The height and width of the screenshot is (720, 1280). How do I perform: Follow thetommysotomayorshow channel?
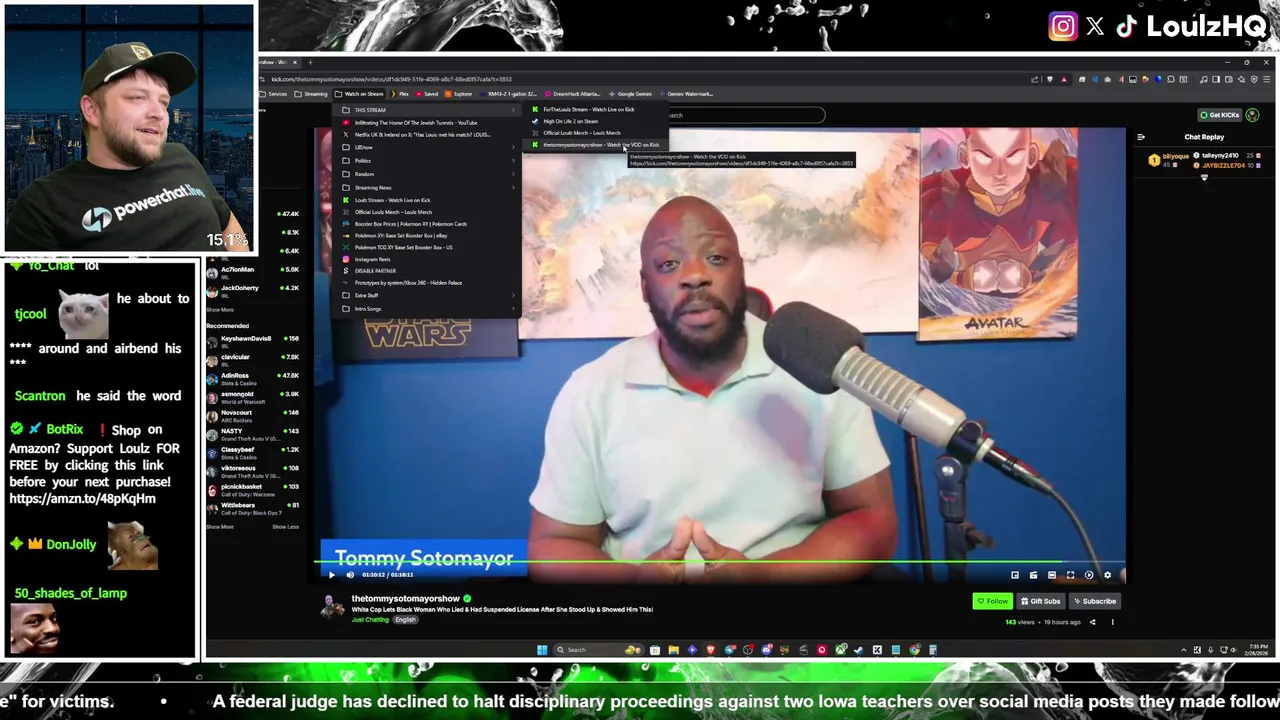tap(993, 601)
